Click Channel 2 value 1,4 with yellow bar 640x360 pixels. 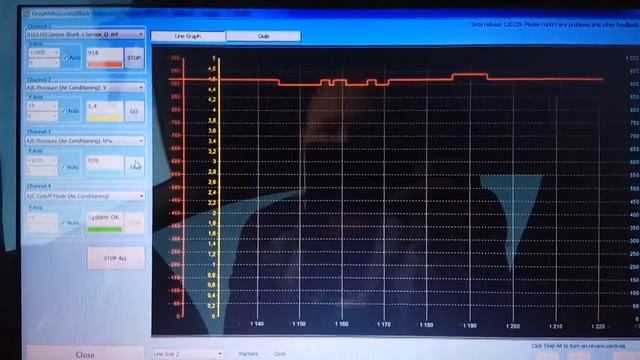click(x=104, y=111)
